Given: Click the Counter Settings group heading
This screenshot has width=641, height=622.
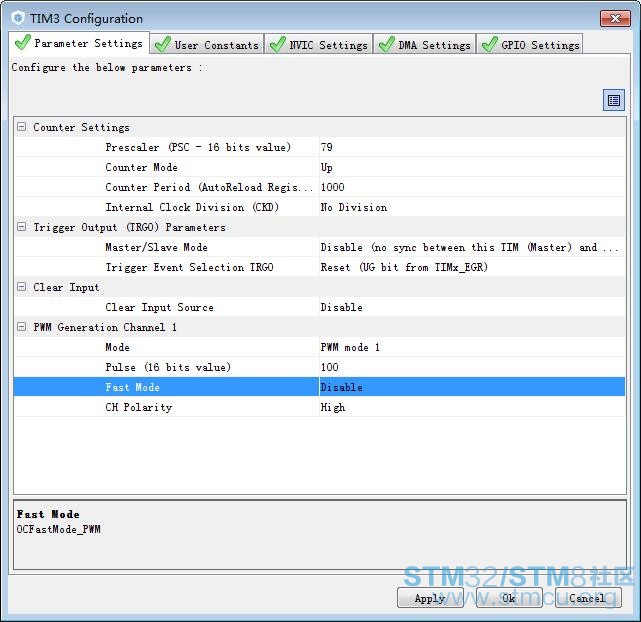Looking at the screenshot, I should 81,127.
